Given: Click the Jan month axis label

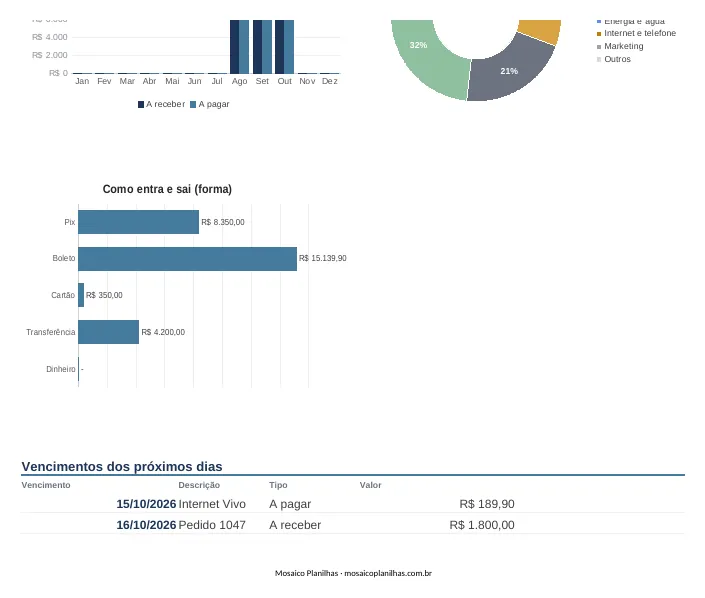Looking at the screenshot, I should (x=82, y=81).
